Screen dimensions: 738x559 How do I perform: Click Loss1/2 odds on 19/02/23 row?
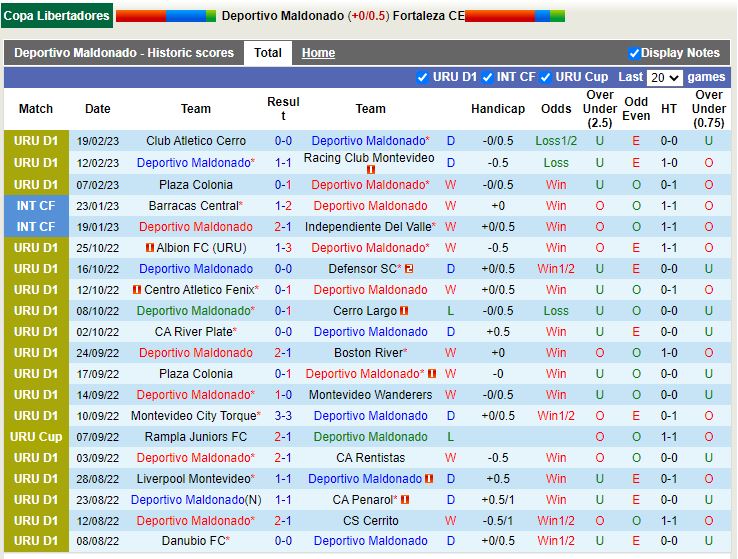[x=556, y=141]
